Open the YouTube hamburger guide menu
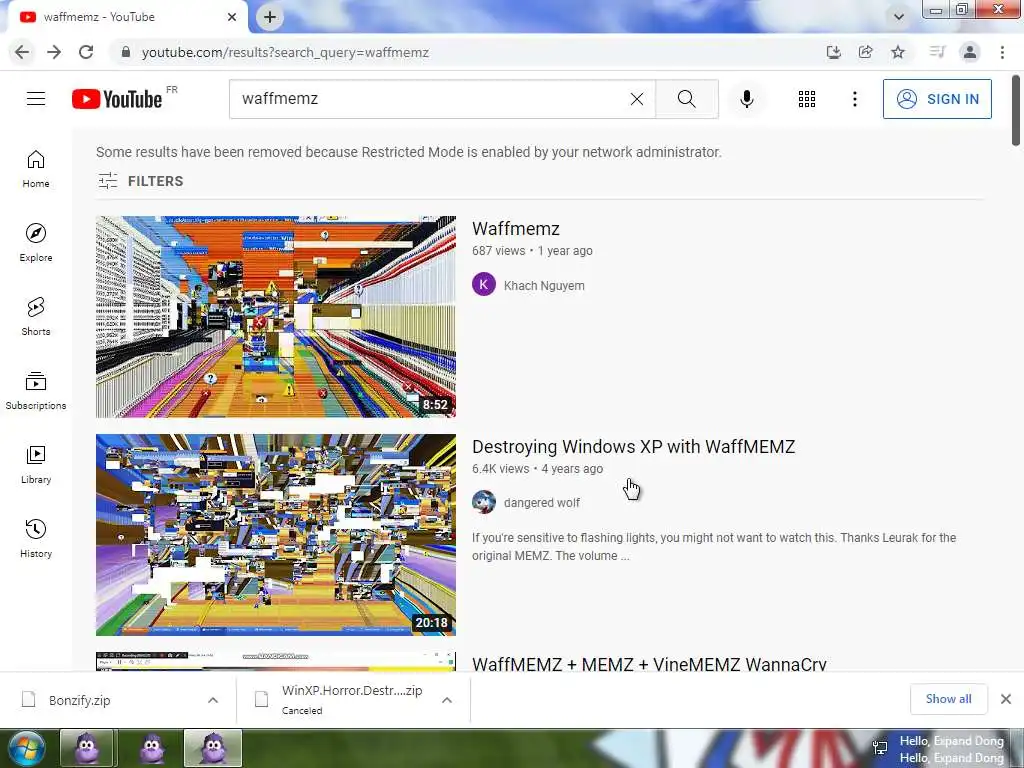Viewport: 1024px width, 768px height. coord(36,99)
